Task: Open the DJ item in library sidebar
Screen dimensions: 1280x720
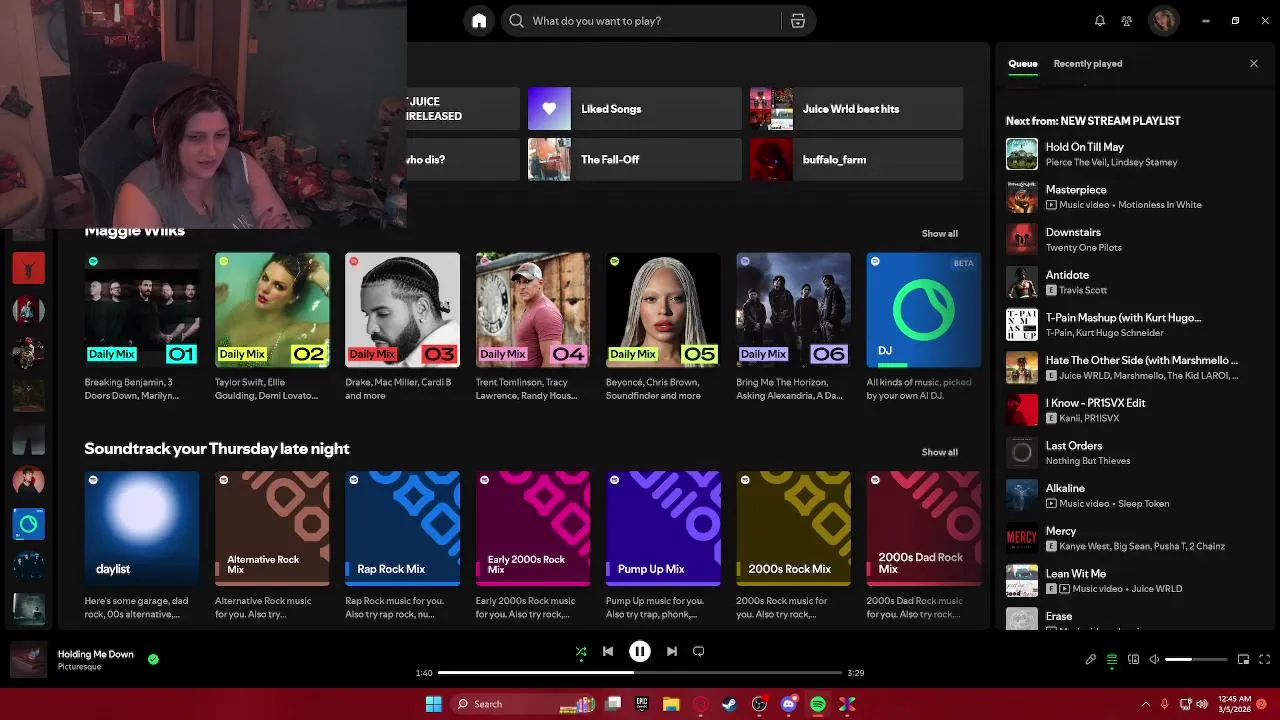Action: (28, 524)
